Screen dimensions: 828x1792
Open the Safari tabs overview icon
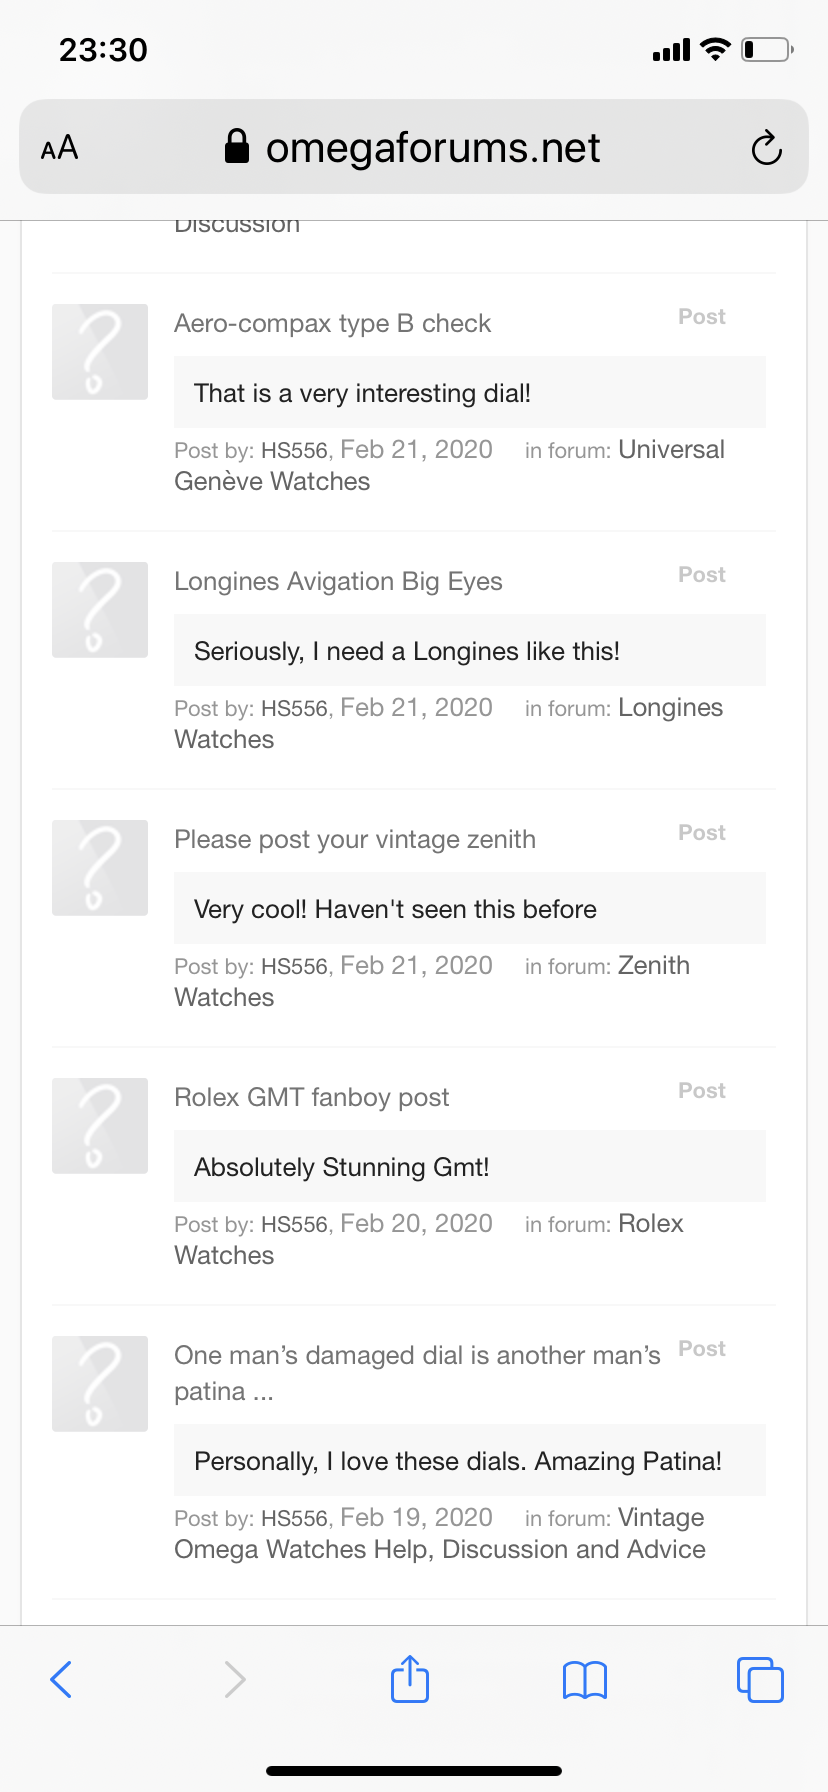pos(760,1679)
